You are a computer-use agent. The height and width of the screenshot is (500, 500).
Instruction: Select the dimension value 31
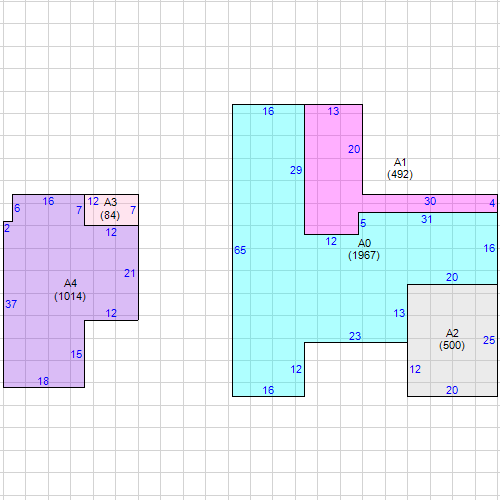coord(427,219)
